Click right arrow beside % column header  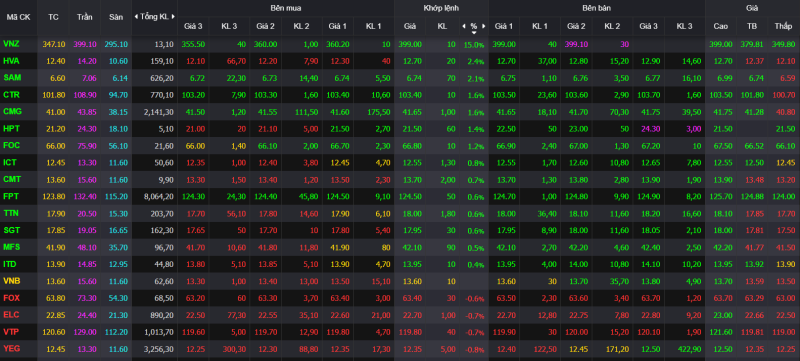[484, 25]
